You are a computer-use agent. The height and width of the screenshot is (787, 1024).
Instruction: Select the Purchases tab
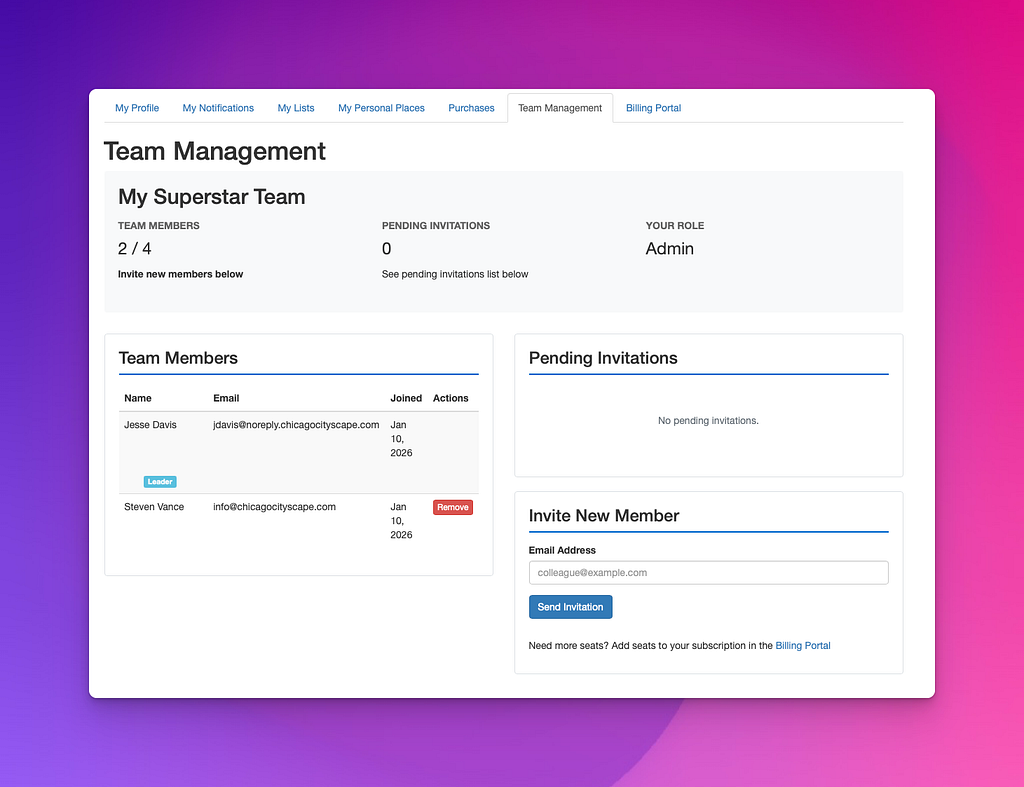click(471, 108)
